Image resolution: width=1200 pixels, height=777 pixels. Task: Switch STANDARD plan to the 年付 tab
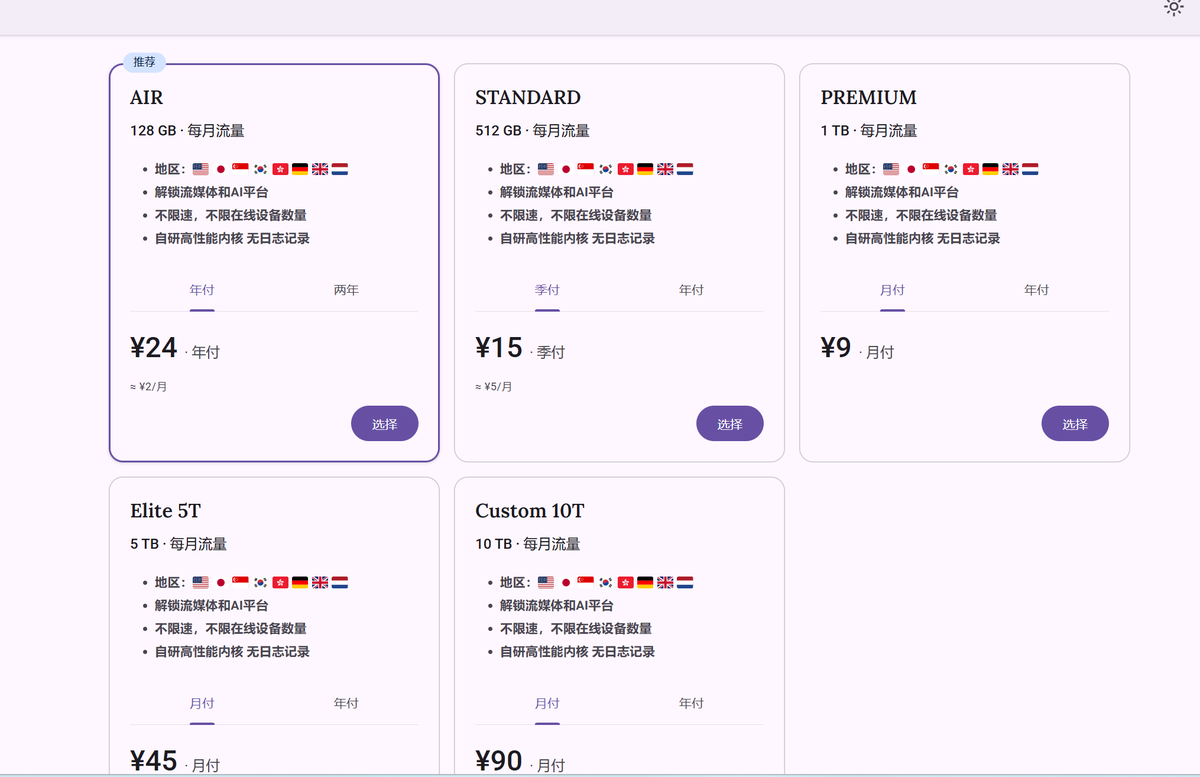click(x=691, y=290)
